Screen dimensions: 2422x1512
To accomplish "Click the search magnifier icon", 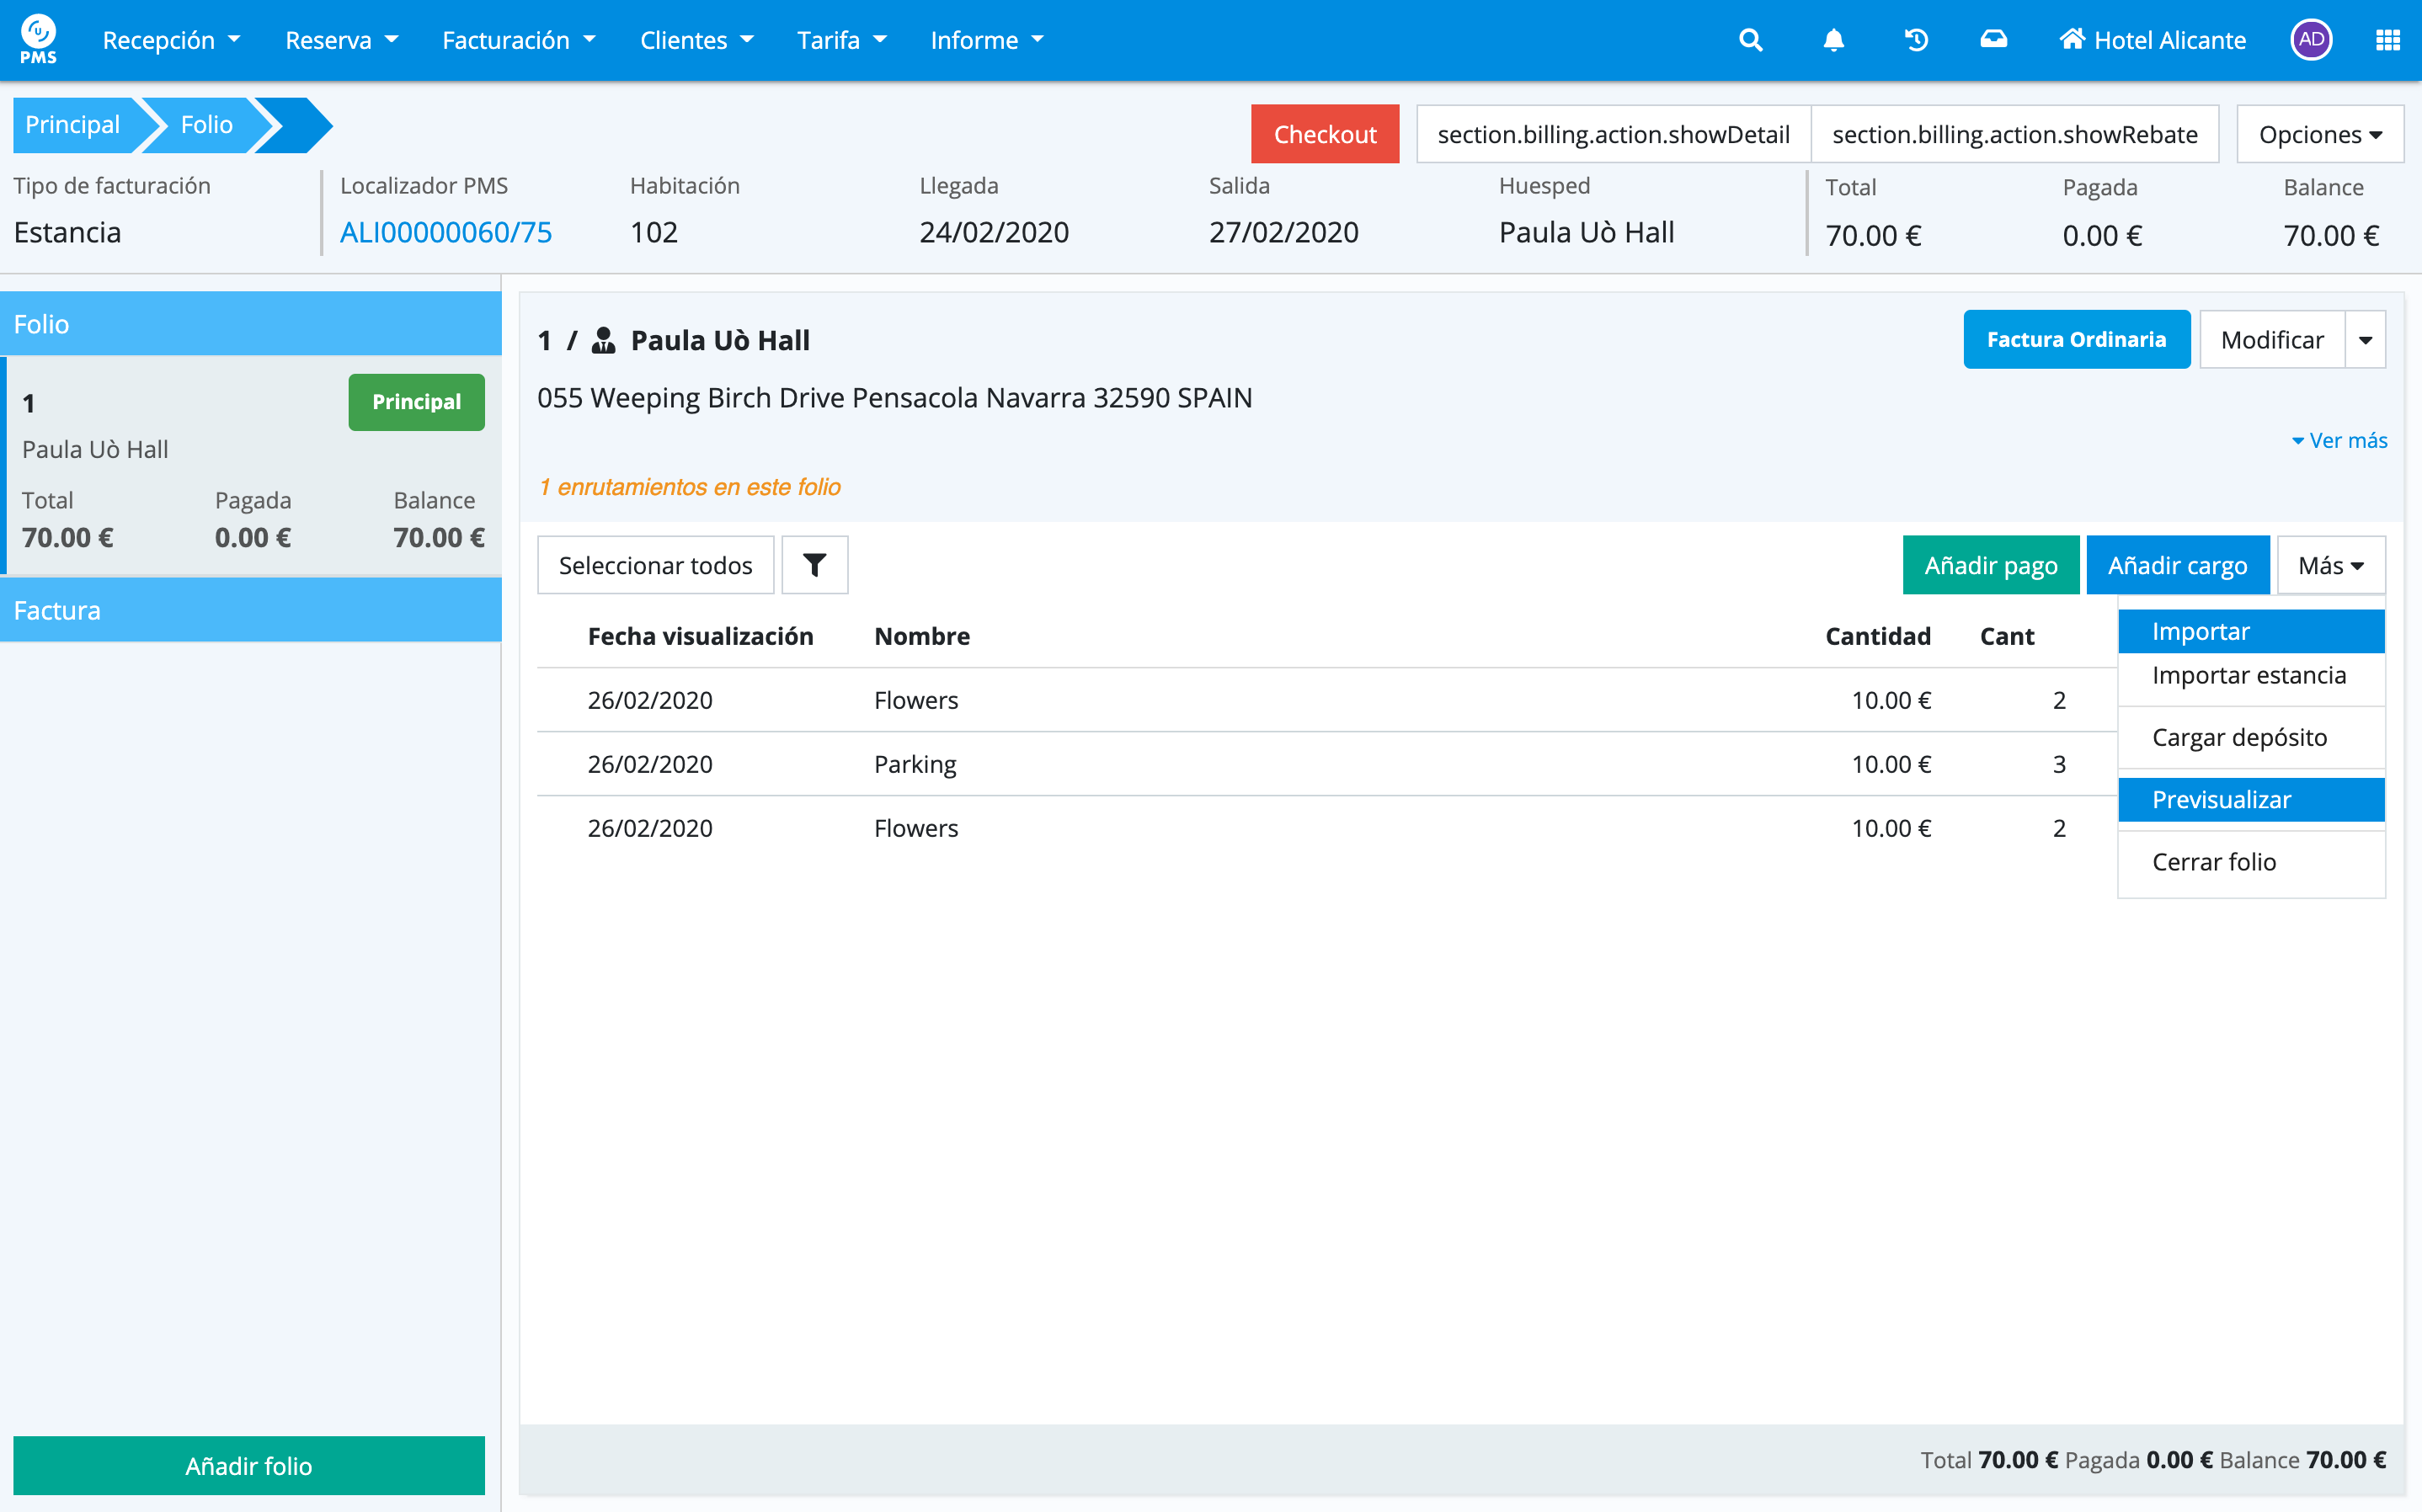I will tap(1750, 40).
